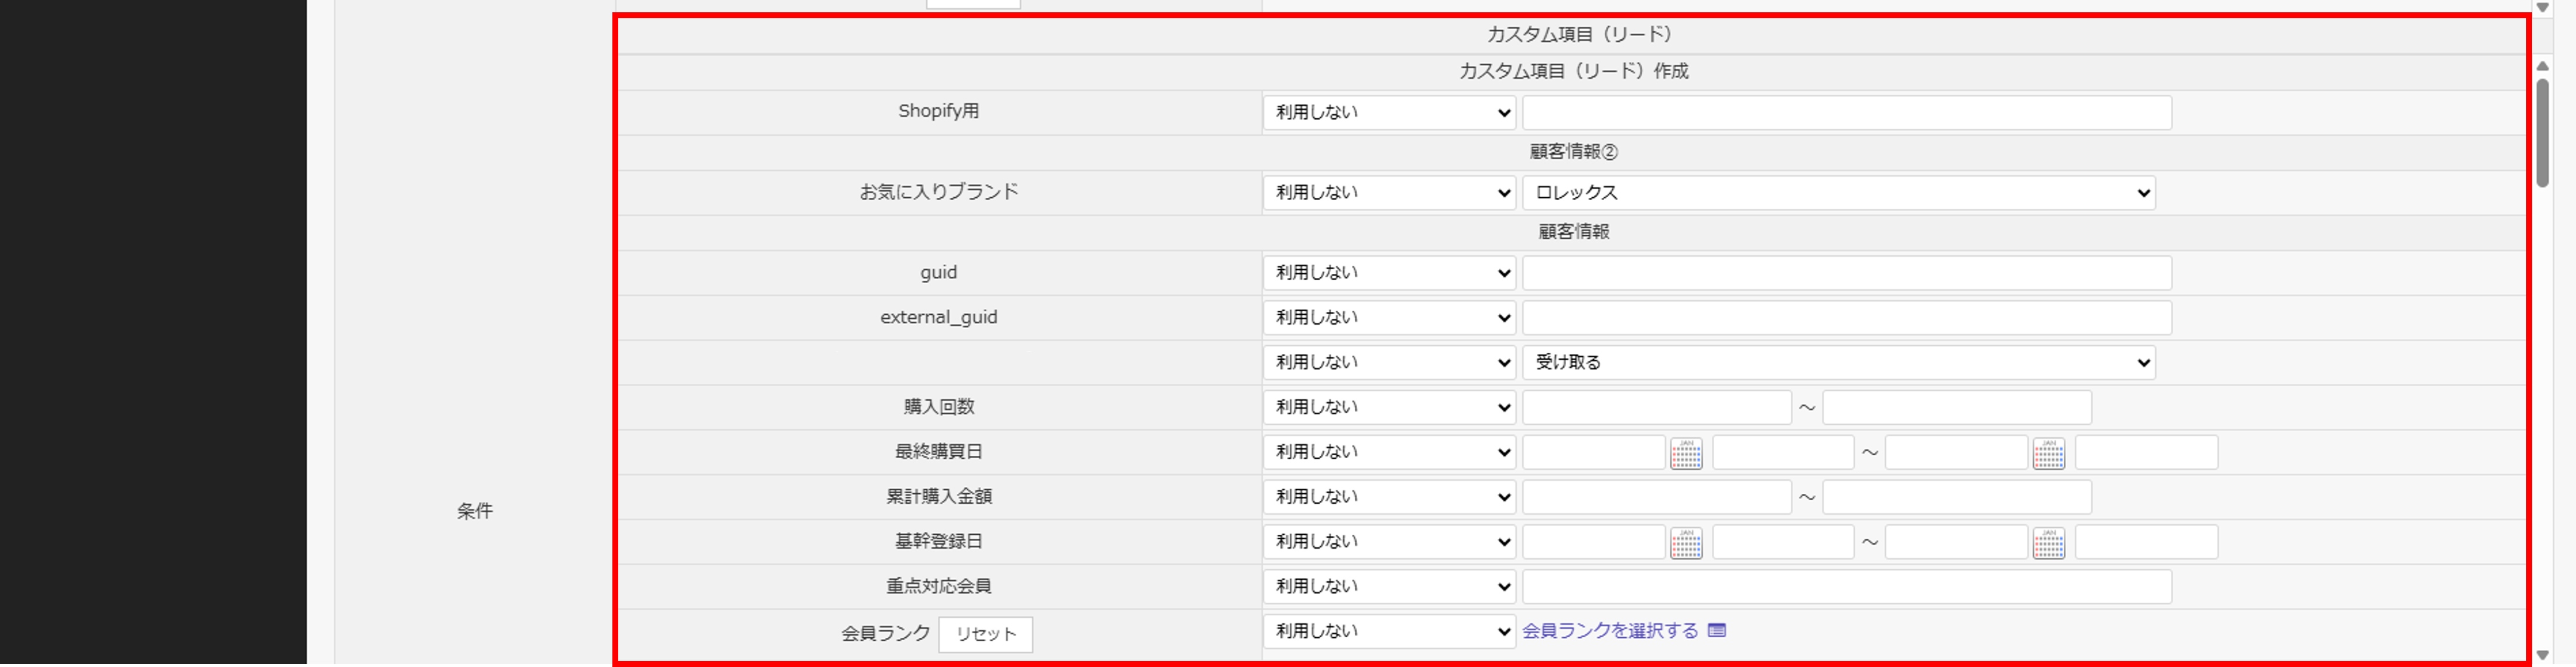
Task: Click 会員ランクを選択する link
Action: coord(1609,631)
